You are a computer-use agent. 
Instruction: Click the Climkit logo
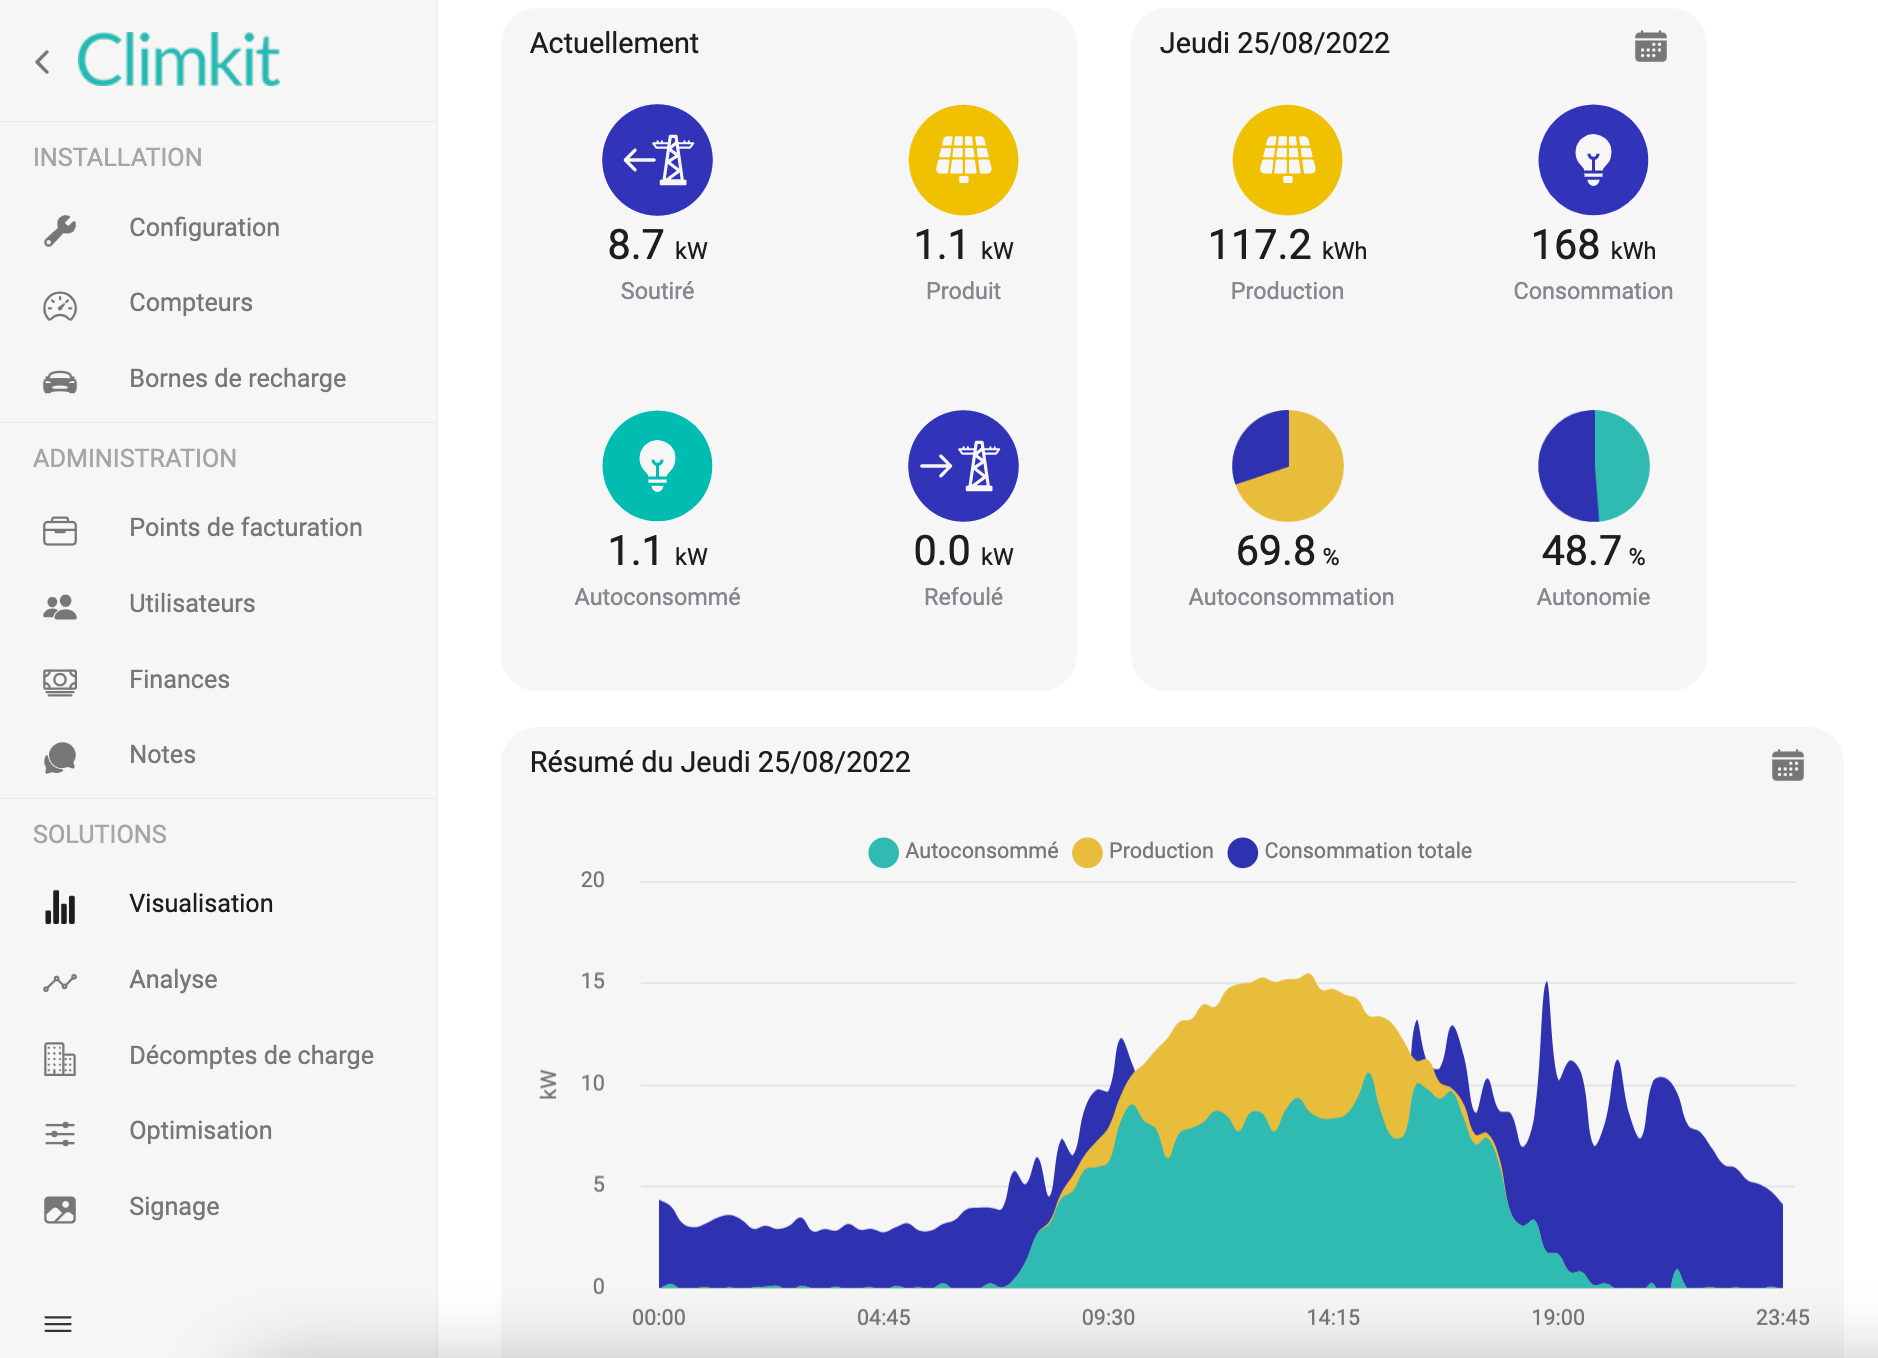point(179,60)
